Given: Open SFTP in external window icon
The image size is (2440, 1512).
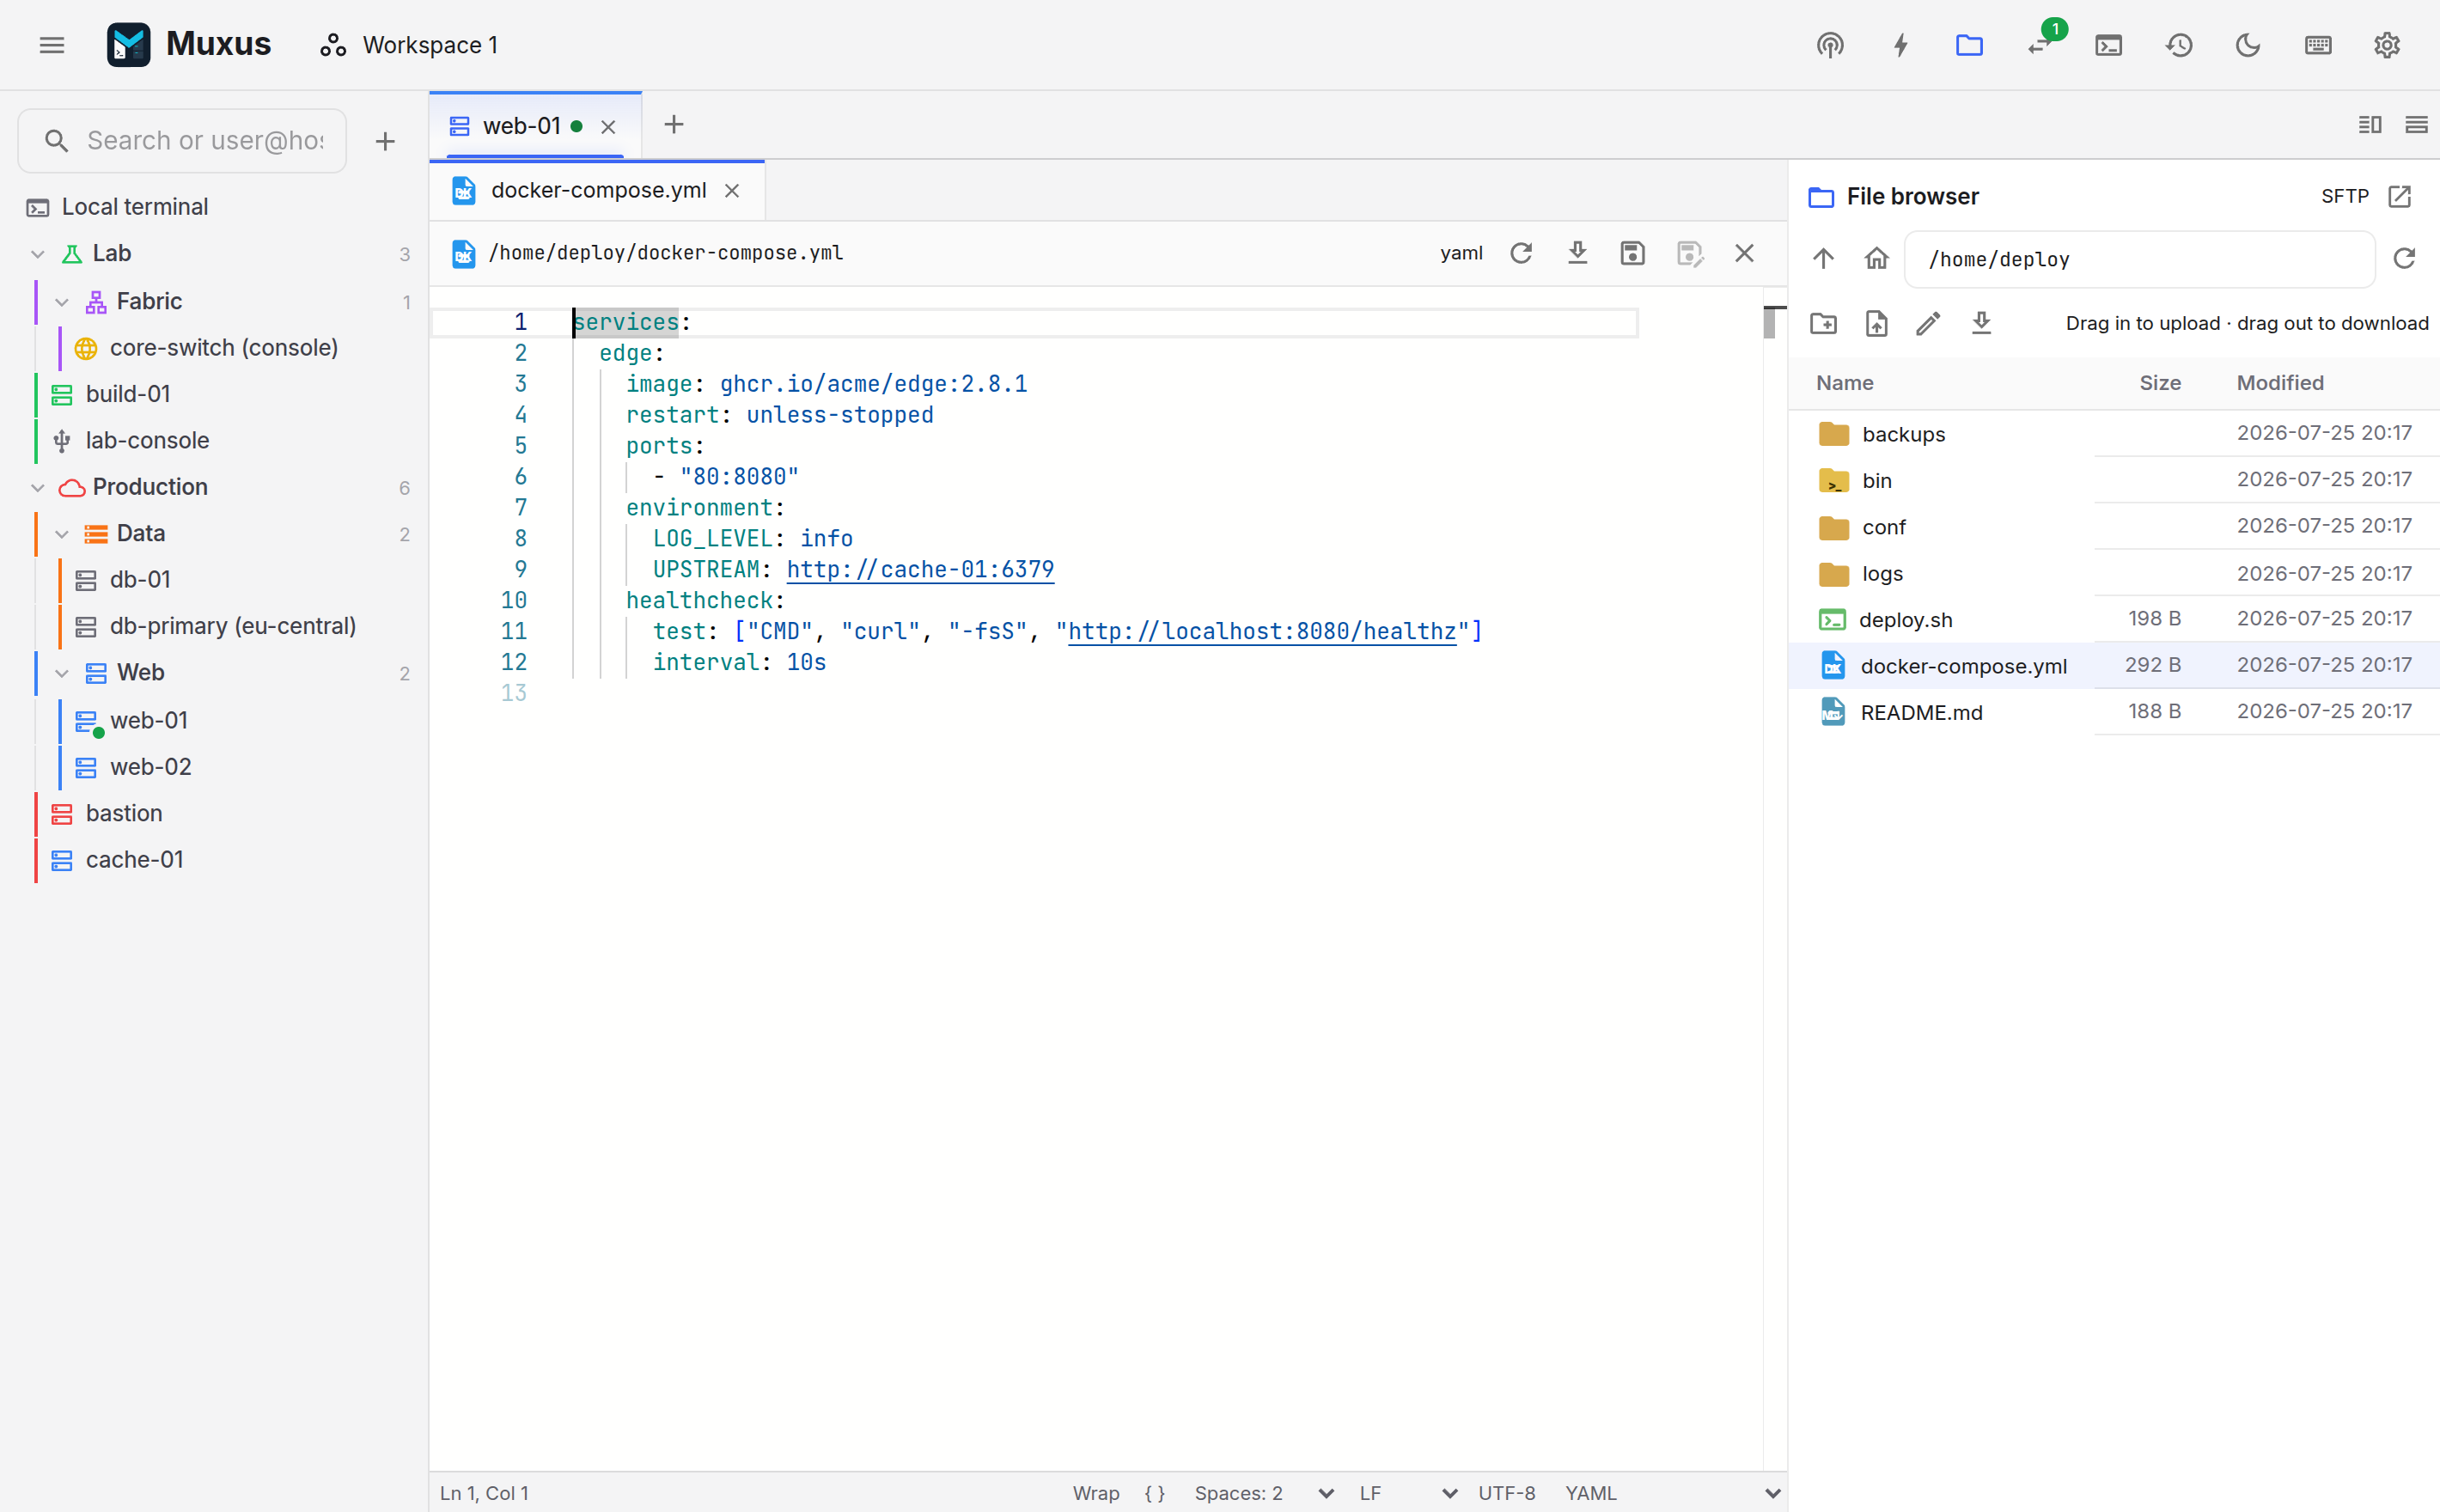Looking at the screenshot, I should coord(2399,196).
